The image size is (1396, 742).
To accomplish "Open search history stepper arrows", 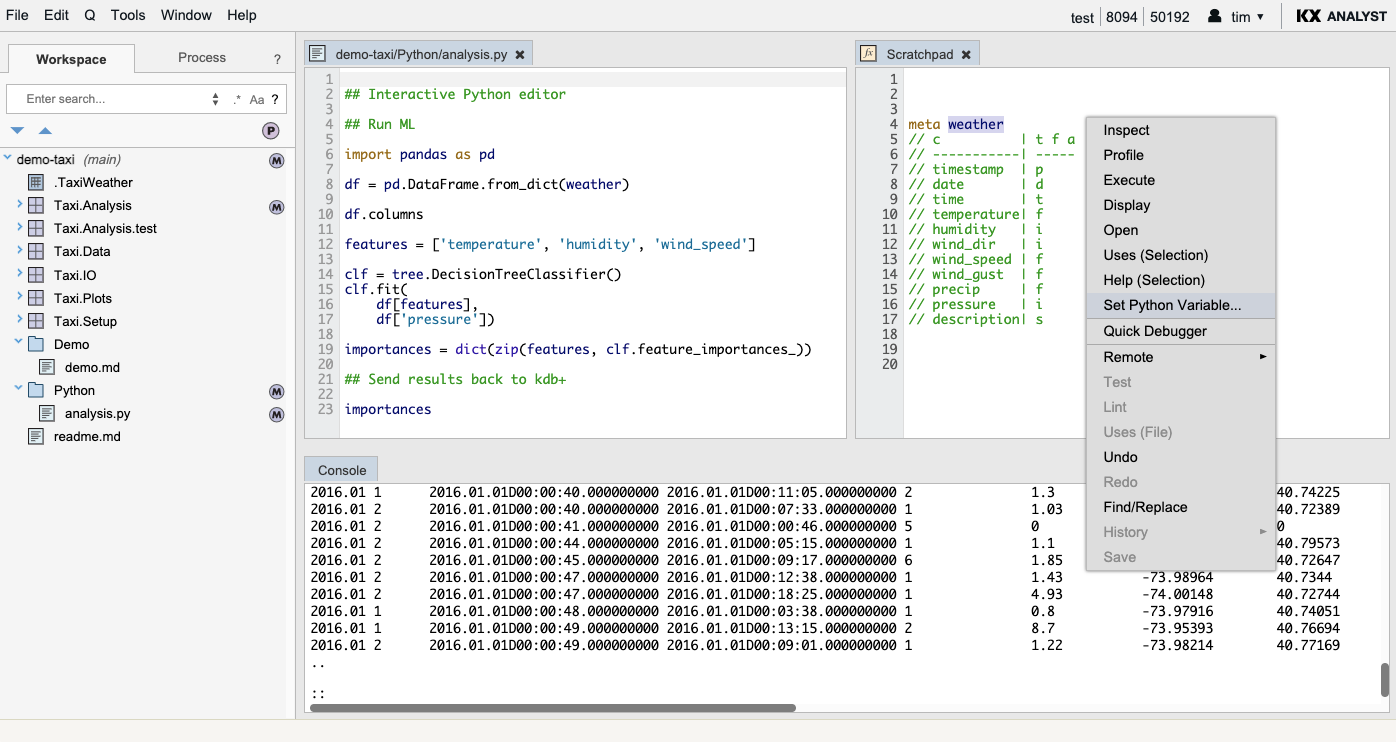I will 216,99.
